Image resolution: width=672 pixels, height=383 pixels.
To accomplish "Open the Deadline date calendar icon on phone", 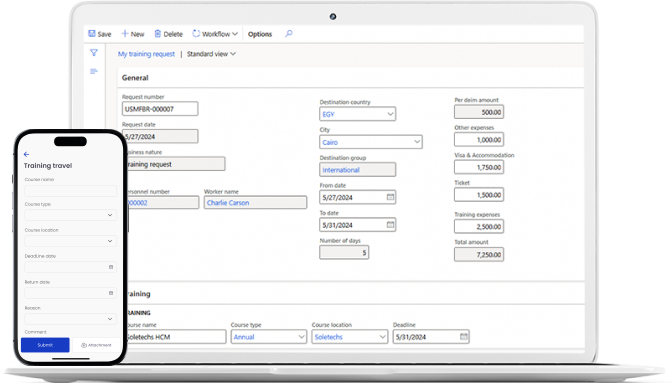I will (111, 267).
